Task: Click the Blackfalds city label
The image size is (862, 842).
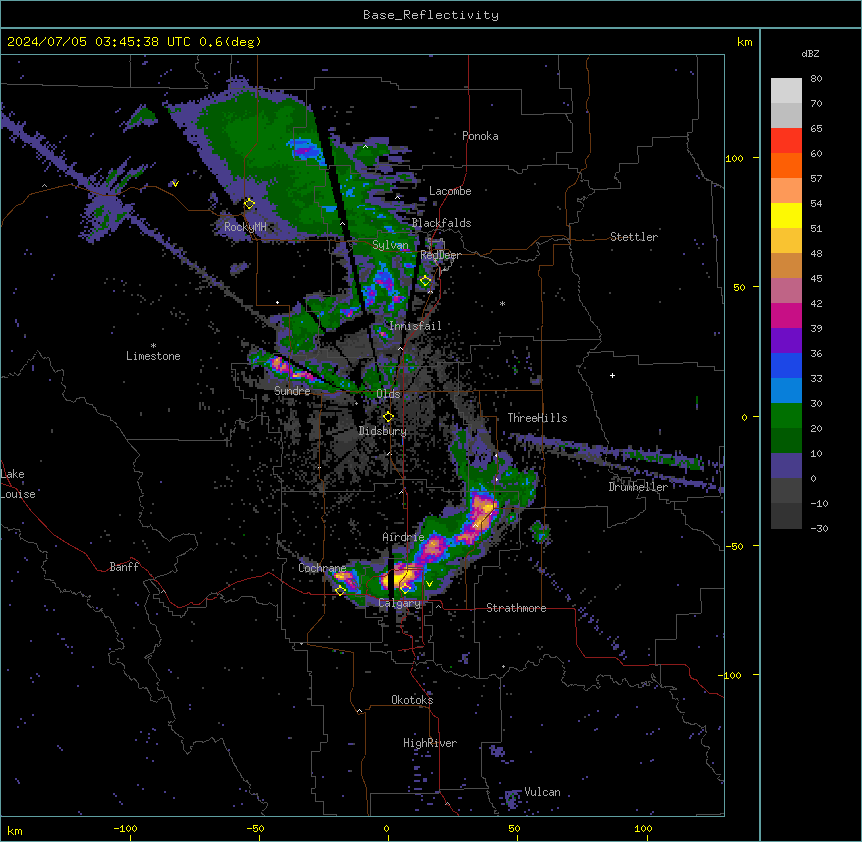Action: pos(441,223)
